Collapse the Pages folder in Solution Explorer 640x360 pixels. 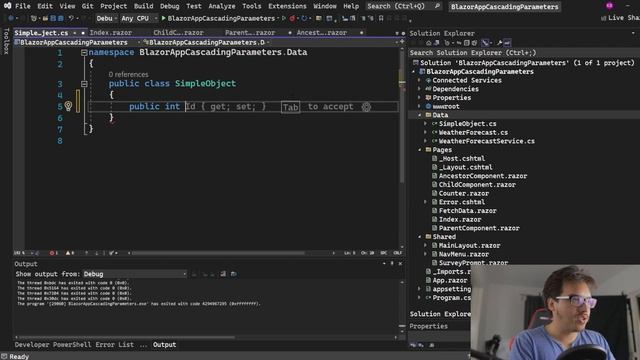point(420,150)
